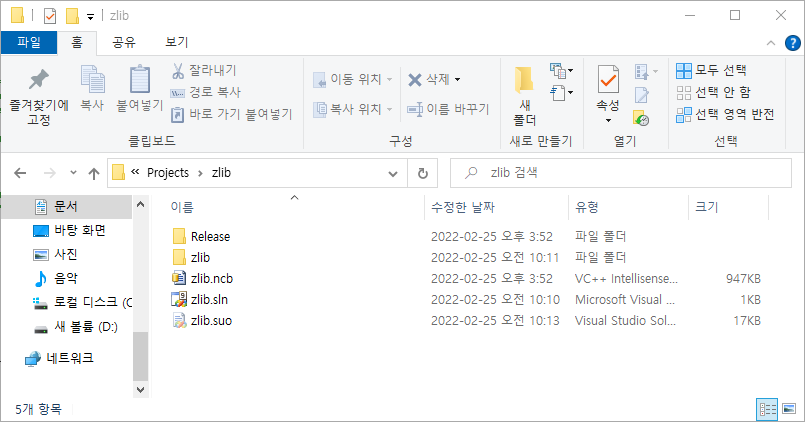Expand address bar history dropdown

pyautogui.click(x=393, y=174)
